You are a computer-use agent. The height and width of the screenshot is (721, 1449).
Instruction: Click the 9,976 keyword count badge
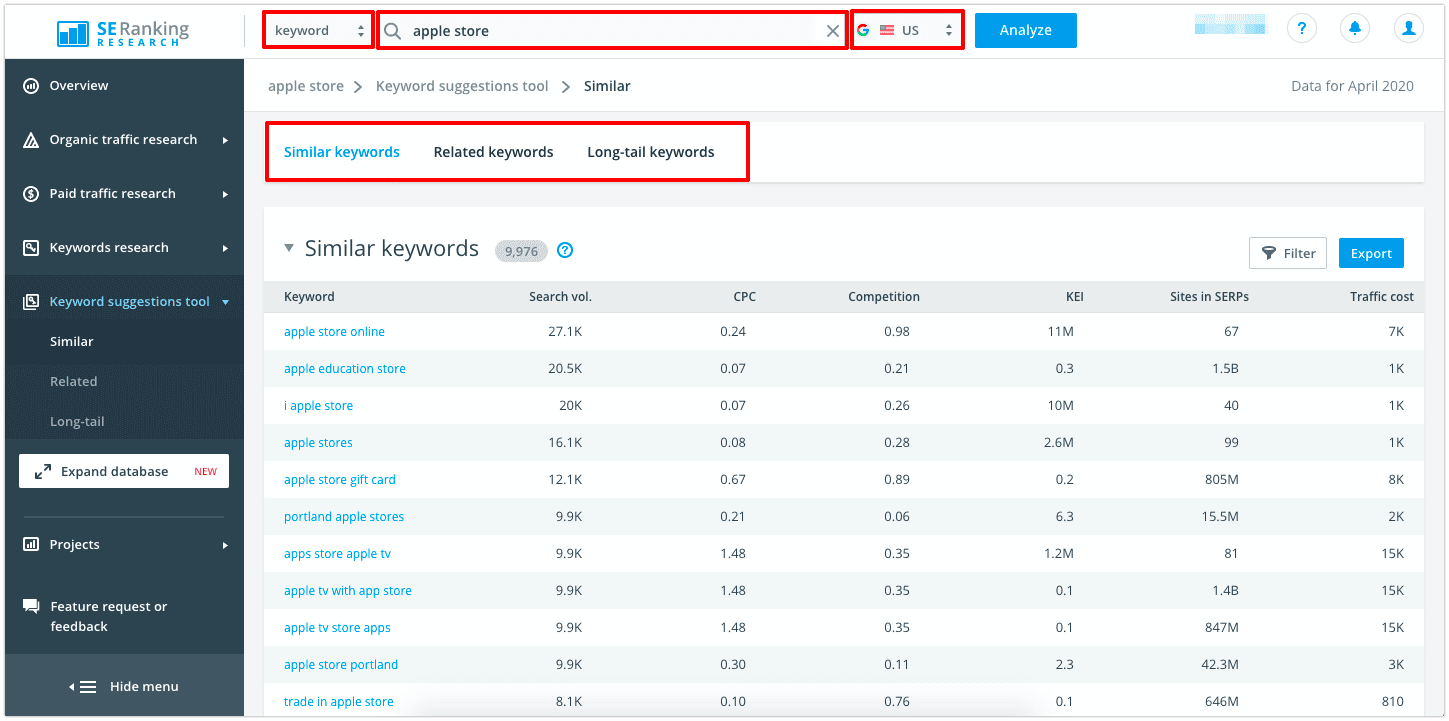click(521, 251)
